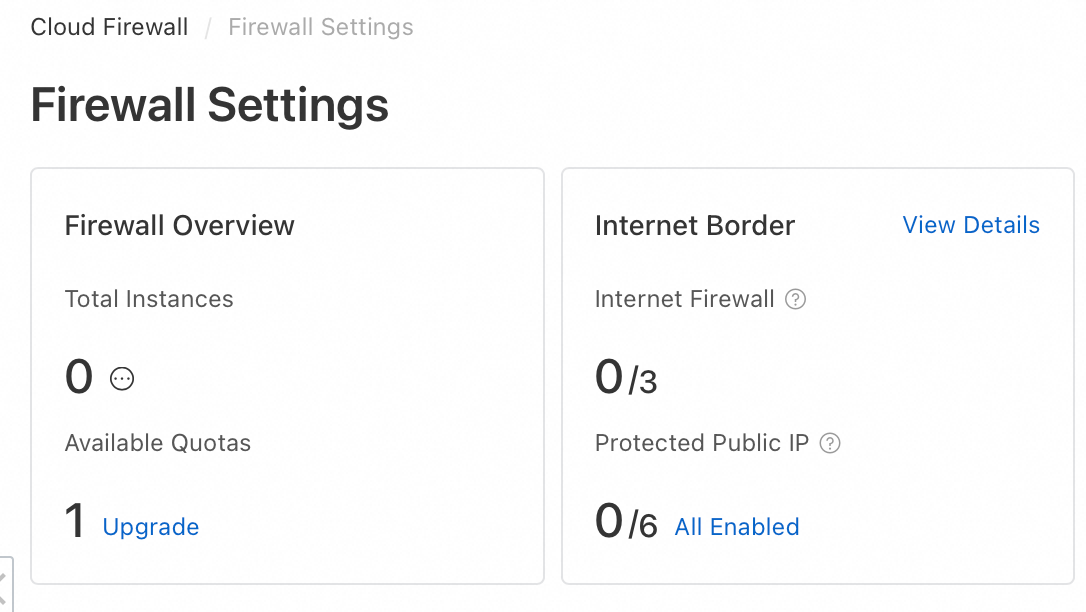Click the Upgrade link under Available Quotas
Image resolution: width=1086 pixels, height=612 pixels.
tap(151, 527)
